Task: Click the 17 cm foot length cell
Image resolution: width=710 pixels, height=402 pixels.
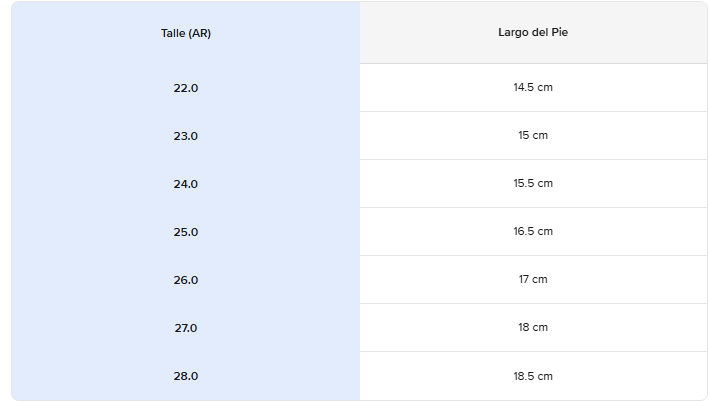Action: [x=533, y=279]
